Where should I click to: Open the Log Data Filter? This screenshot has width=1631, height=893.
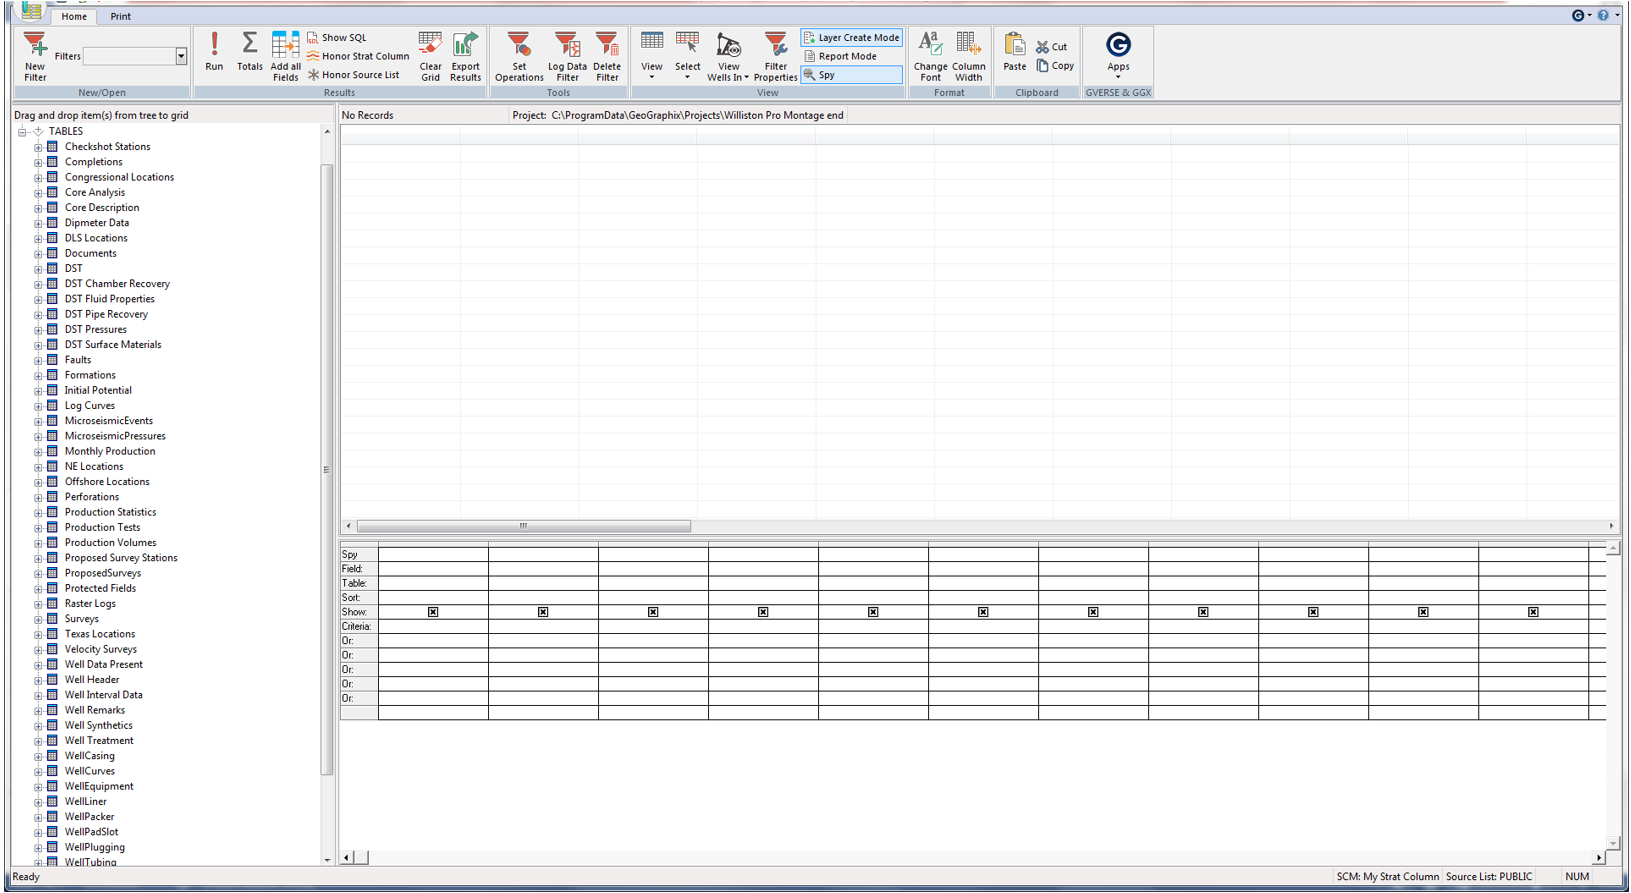[567, 56]
